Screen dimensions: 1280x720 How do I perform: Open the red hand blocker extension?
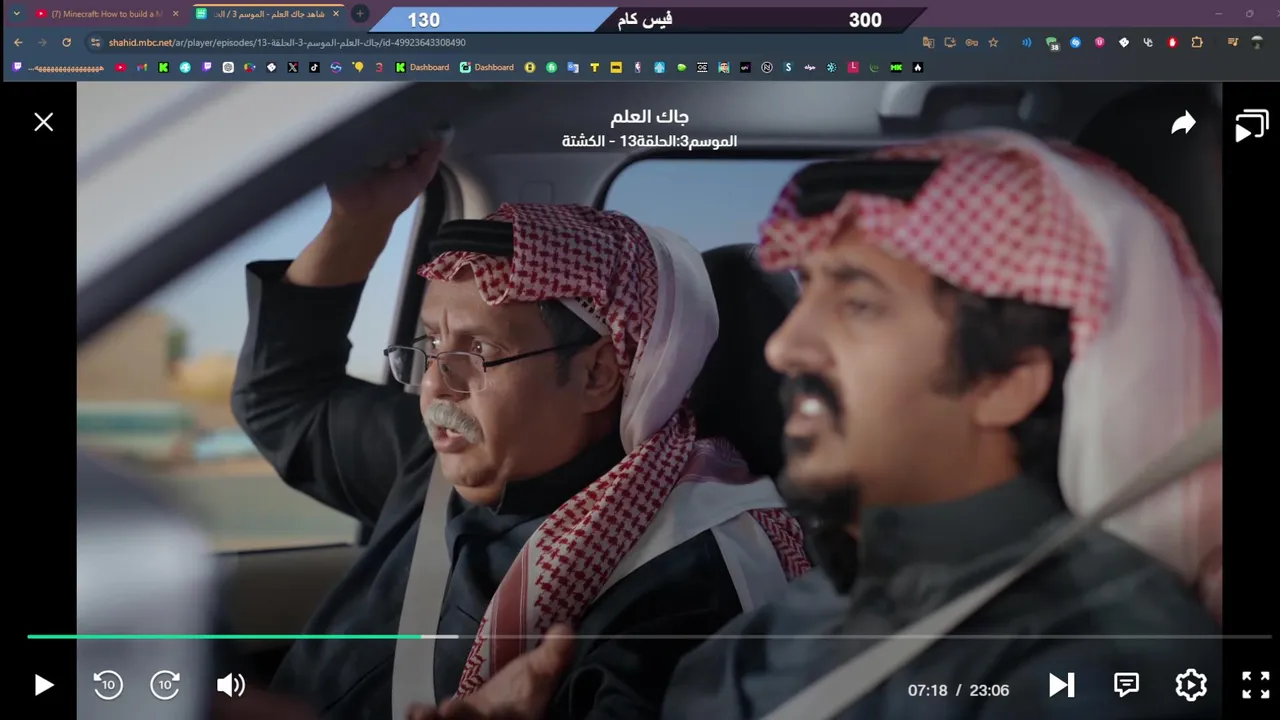coord(1172,42)
